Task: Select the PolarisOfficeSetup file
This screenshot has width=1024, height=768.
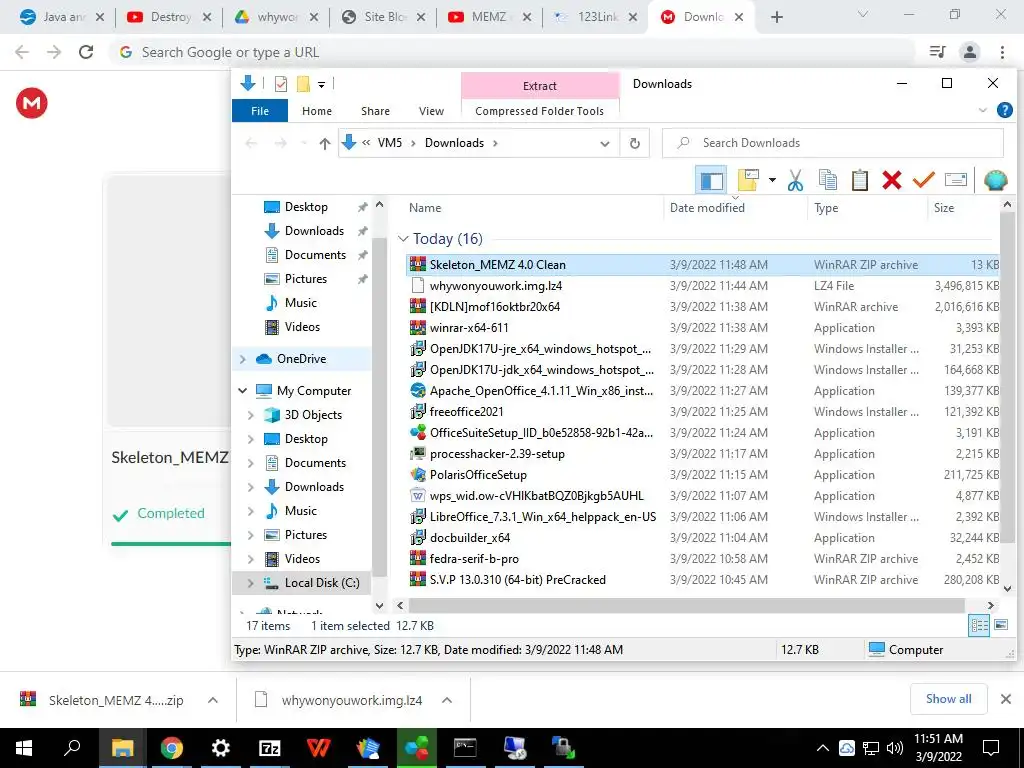Action: click(703, 475)
